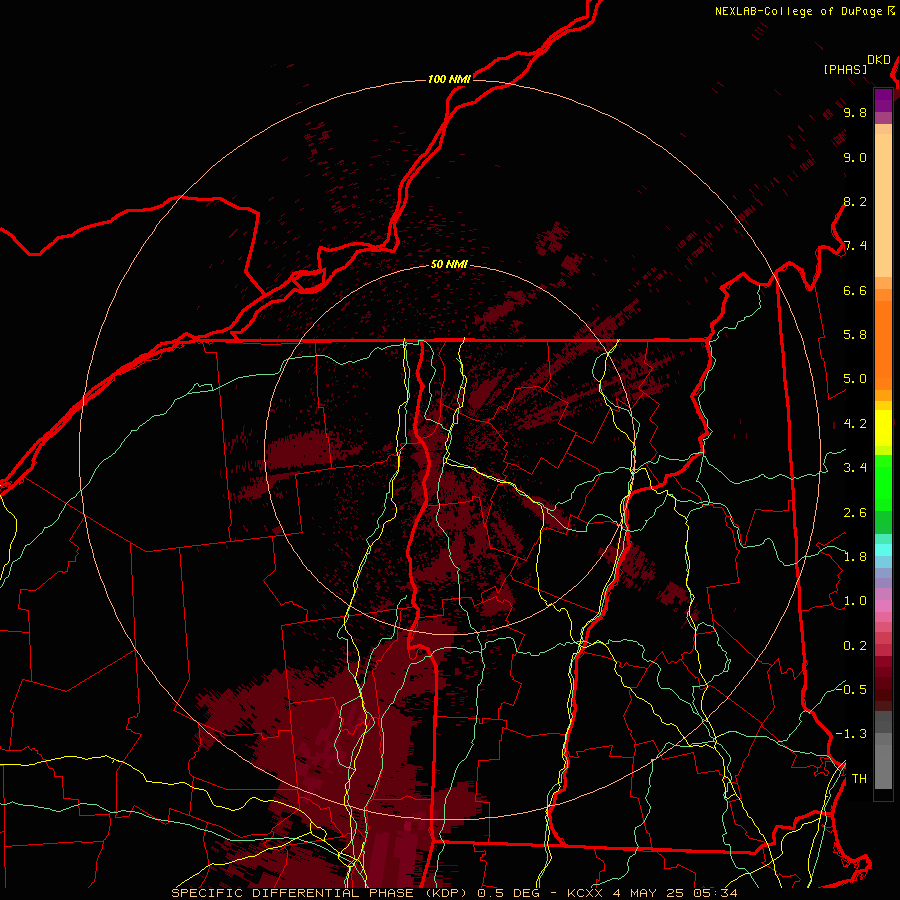Image resolution: width=900 pixels, height=900 pixels.
Task: Click the 05:34 timestamp in the caption
Action: coord(716,893)
